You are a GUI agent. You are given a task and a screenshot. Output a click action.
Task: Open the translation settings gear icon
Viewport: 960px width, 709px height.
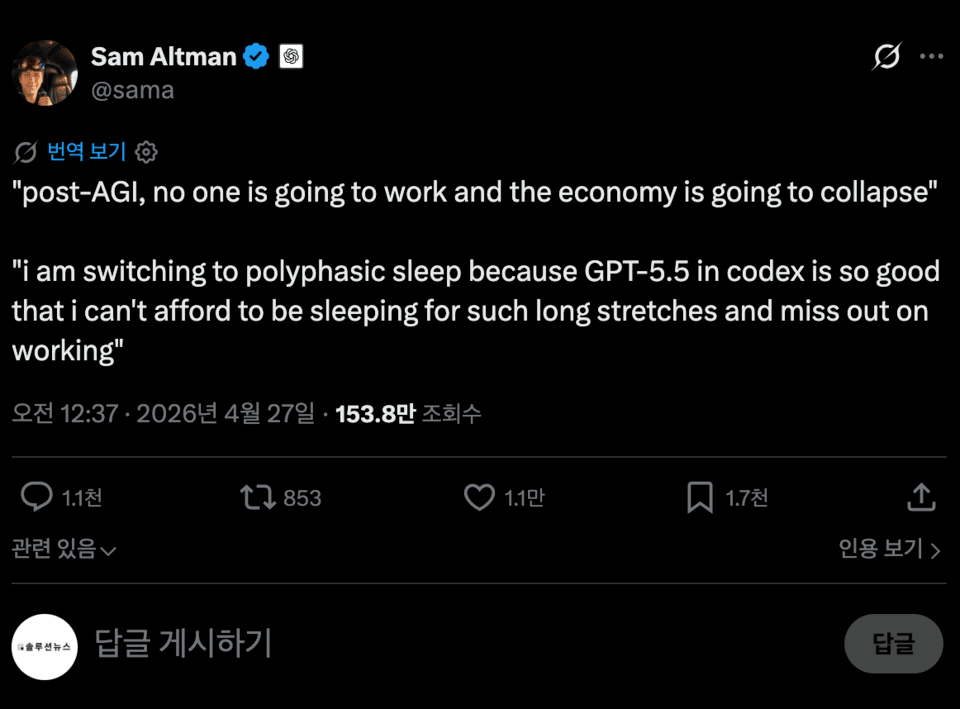146,151
